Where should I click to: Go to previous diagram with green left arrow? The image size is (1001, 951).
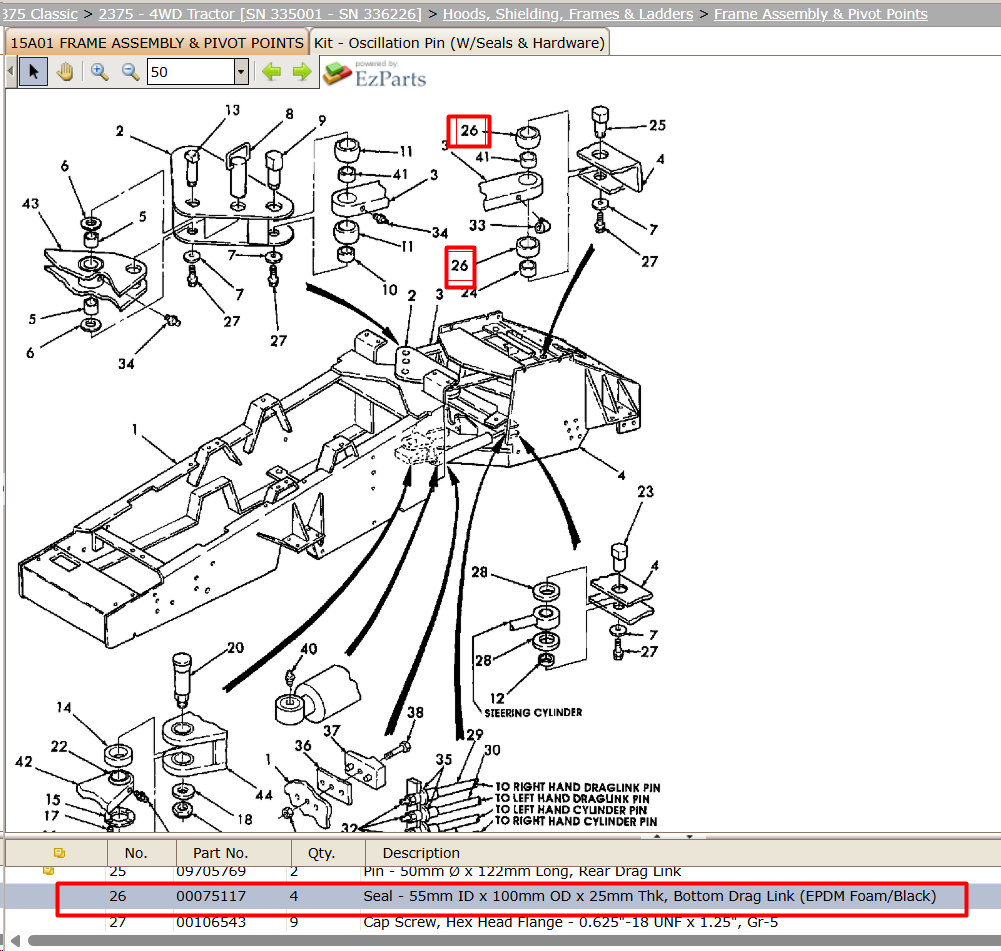point(272,71)
